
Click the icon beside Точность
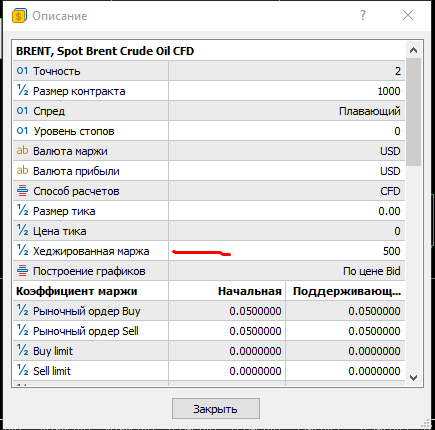click(x=22, y=71)
